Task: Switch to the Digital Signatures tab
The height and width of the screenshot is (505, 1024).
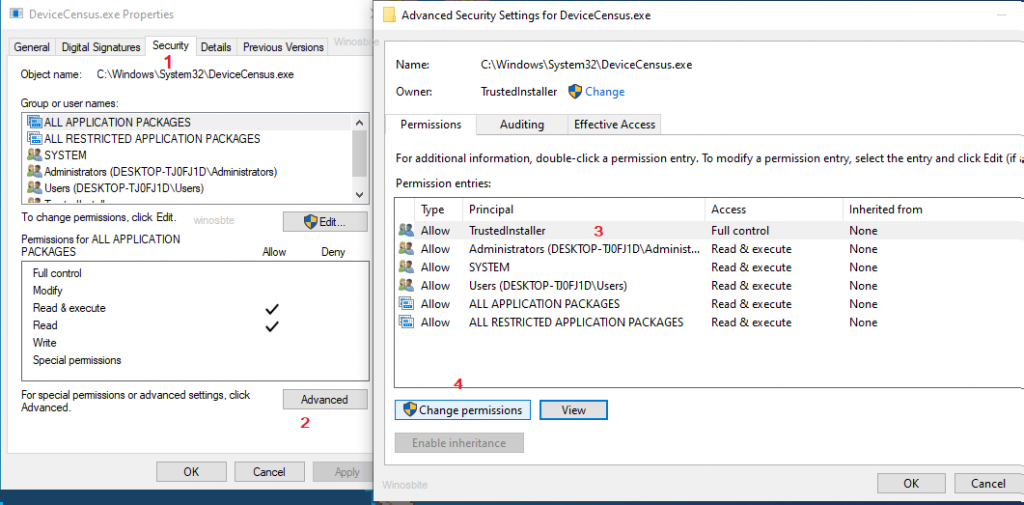Action: (x=100, y=47)
